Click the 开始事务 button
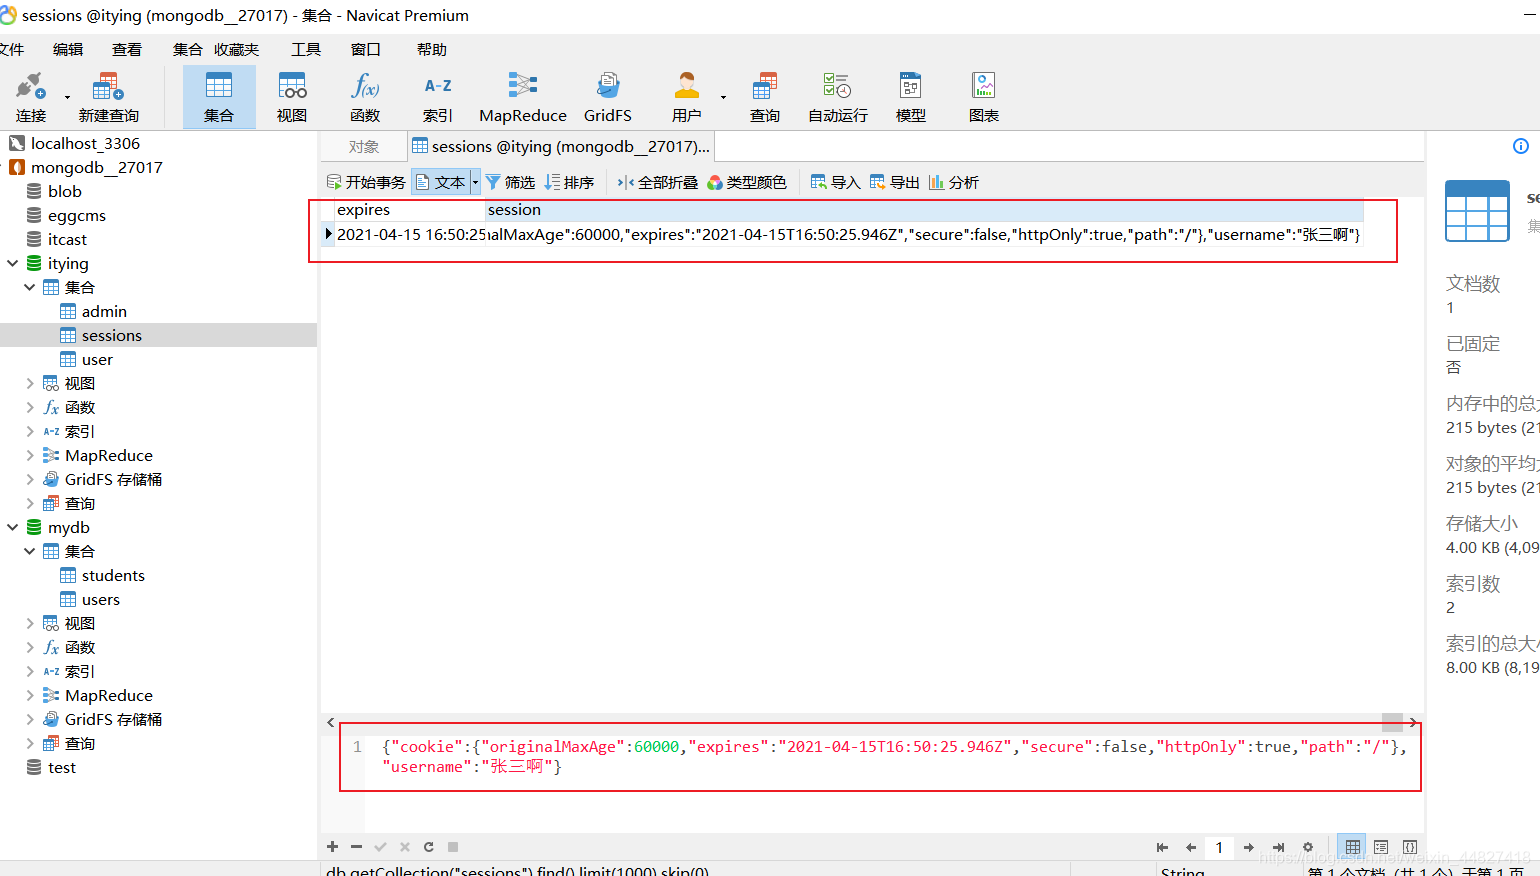Viewport: 1540px width, 876px height. coord(366,182)
